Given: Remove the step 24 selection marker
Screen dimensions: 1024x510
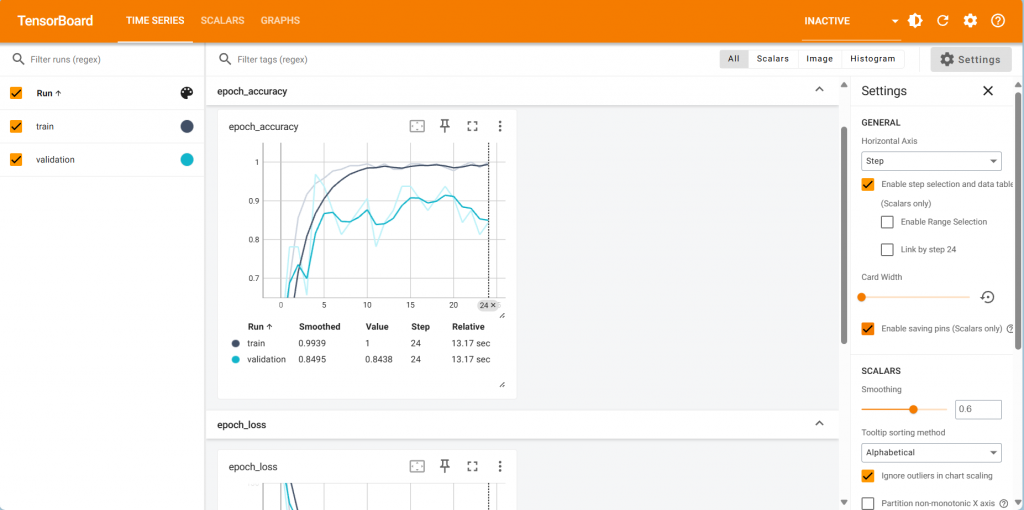Looking at the screenshot, I should pyautogui.click(x=493, y=305).
